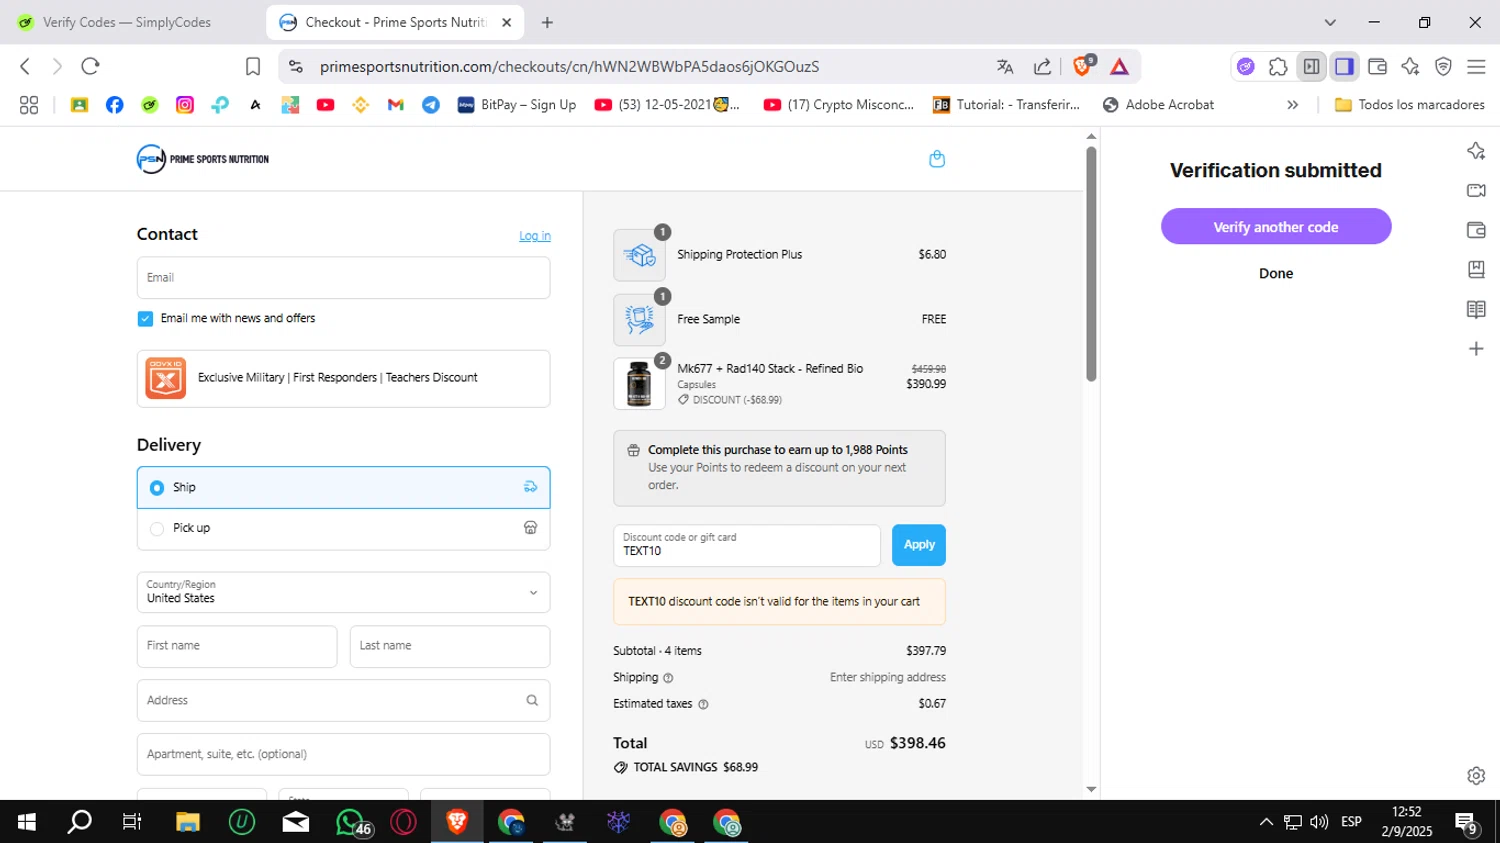This screenshot has height=843, width=1500.
Task: Click the Last name field
Action: (450, 646)
